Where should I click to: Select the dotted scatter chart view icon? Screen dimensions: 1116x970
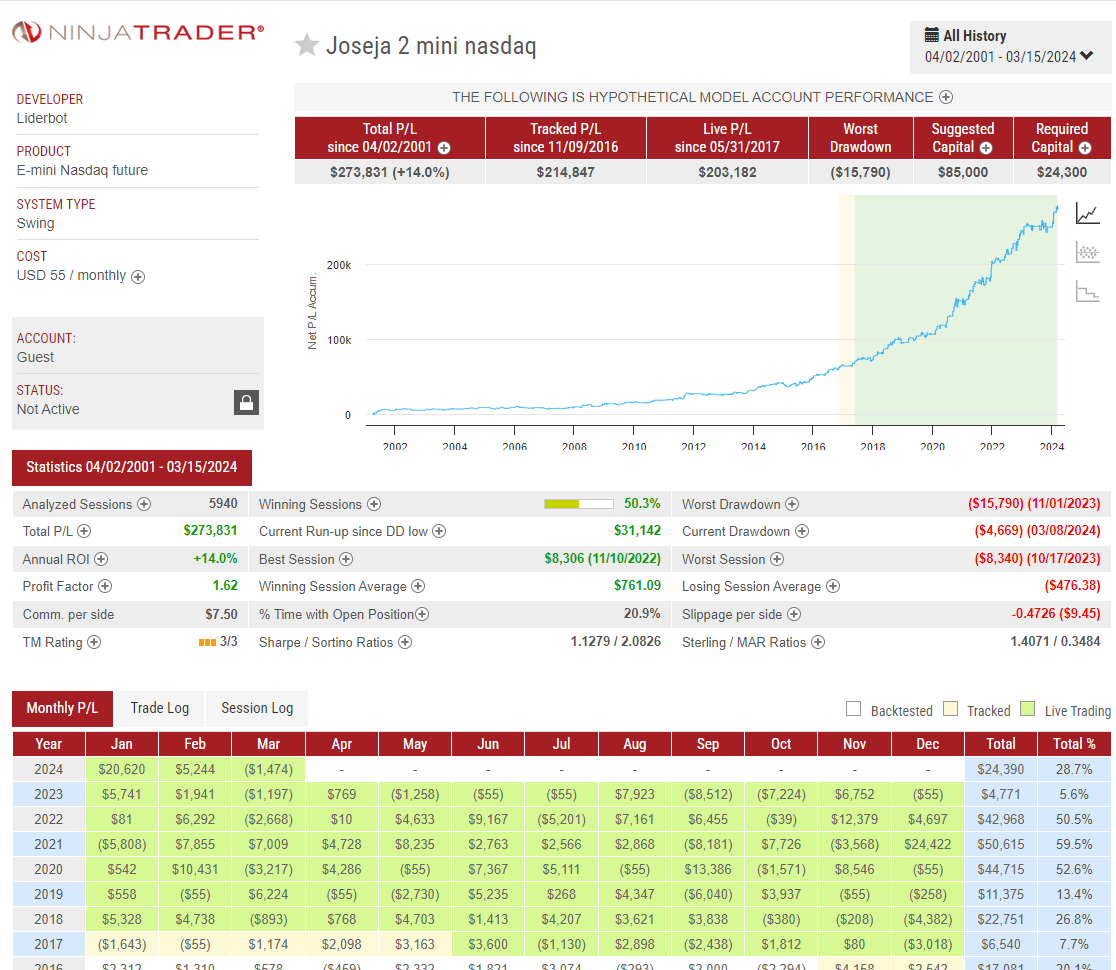[1088, 253]
